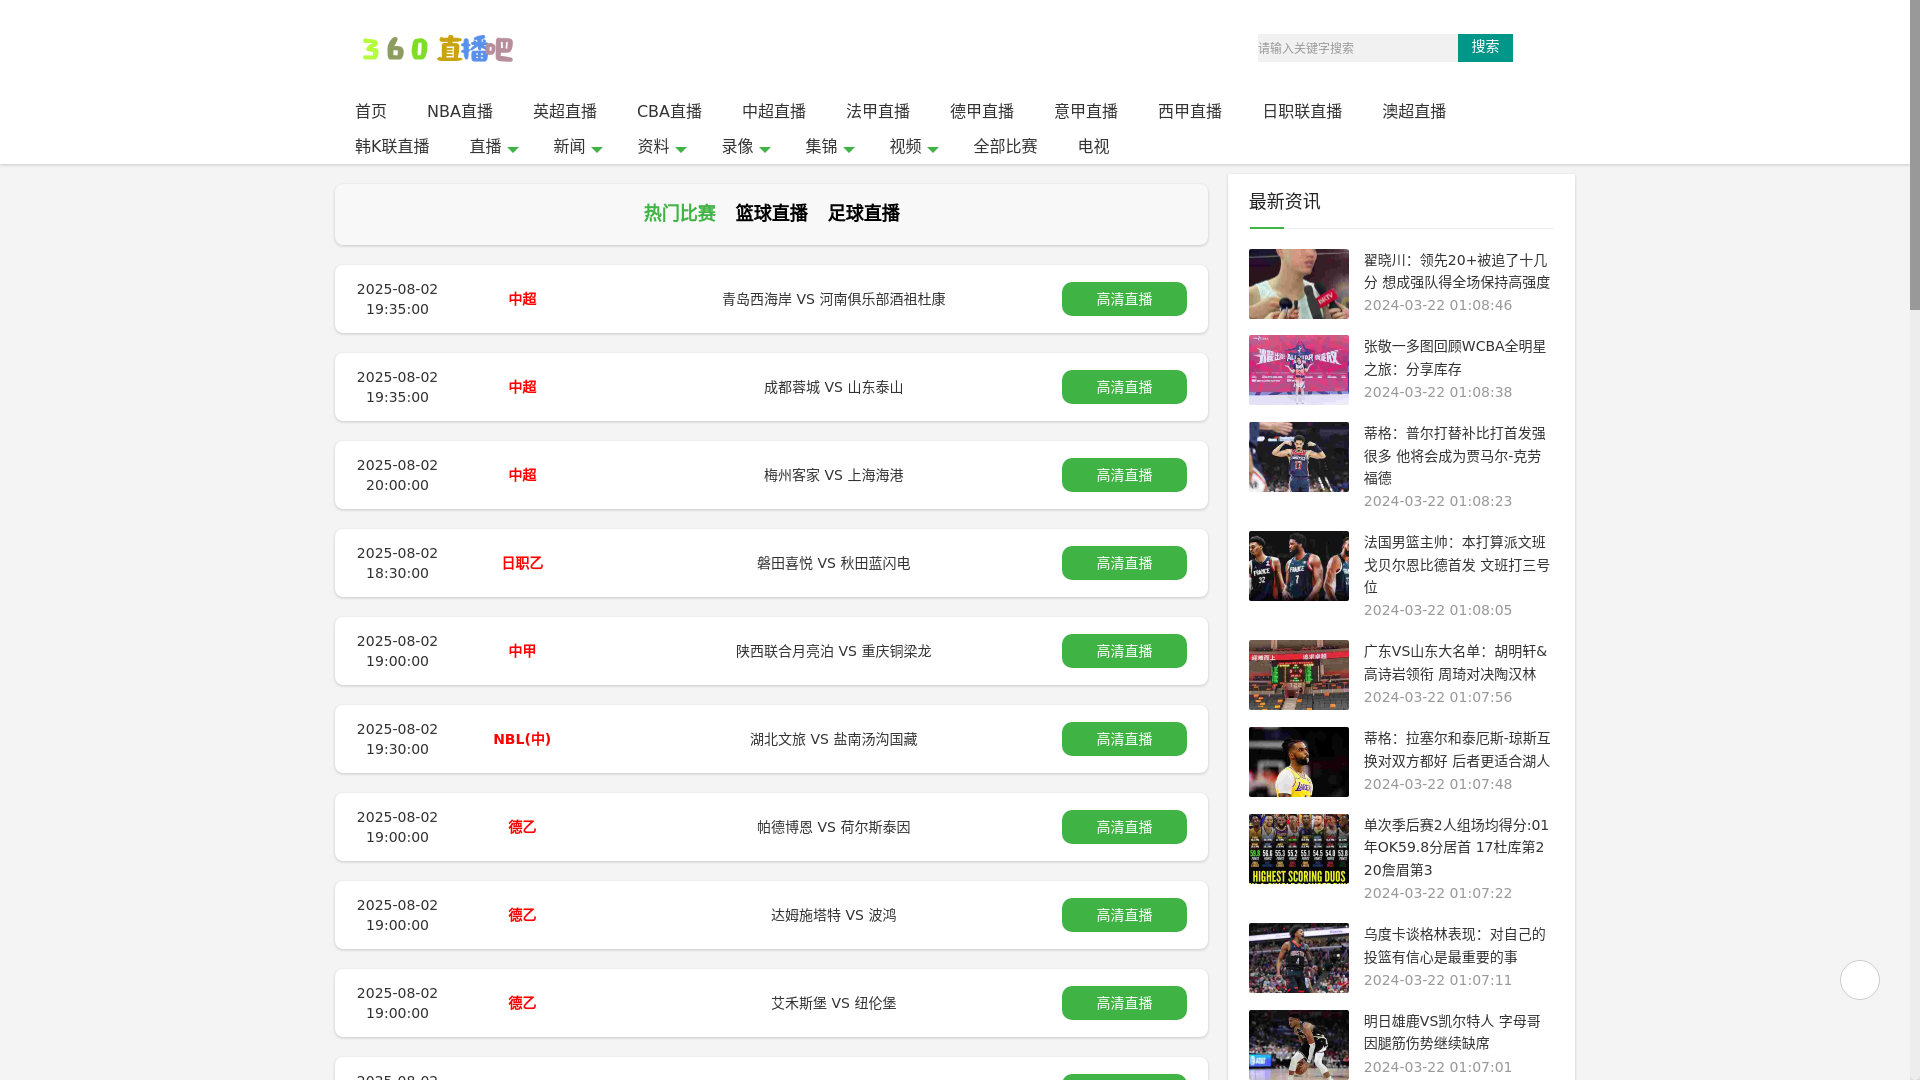Click the 中甲 league label
This screenshot has width=1920, height=1080.
tap(522, 651)
